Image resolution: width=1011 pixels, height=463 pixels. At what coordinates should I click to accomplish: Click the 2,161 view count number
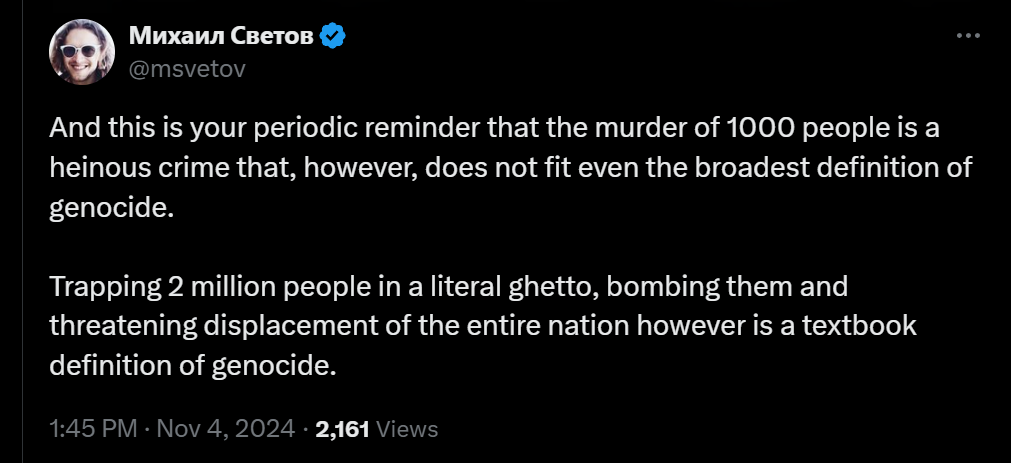pos(343,429)
